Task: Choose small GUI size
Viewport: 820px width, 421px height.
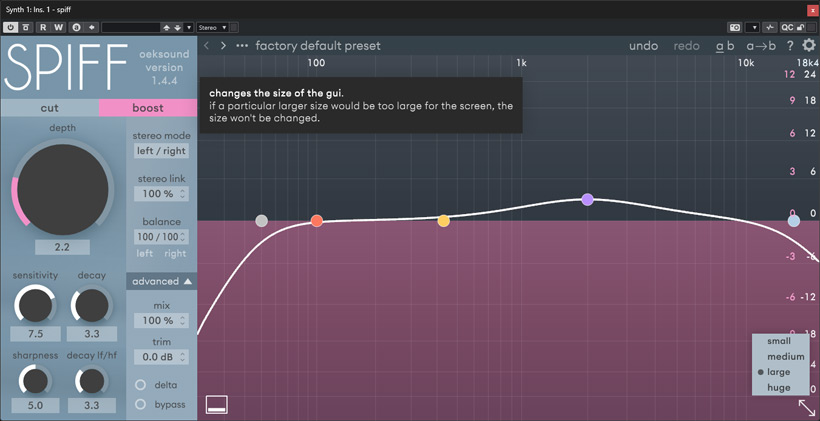Action: coord(779,341)
